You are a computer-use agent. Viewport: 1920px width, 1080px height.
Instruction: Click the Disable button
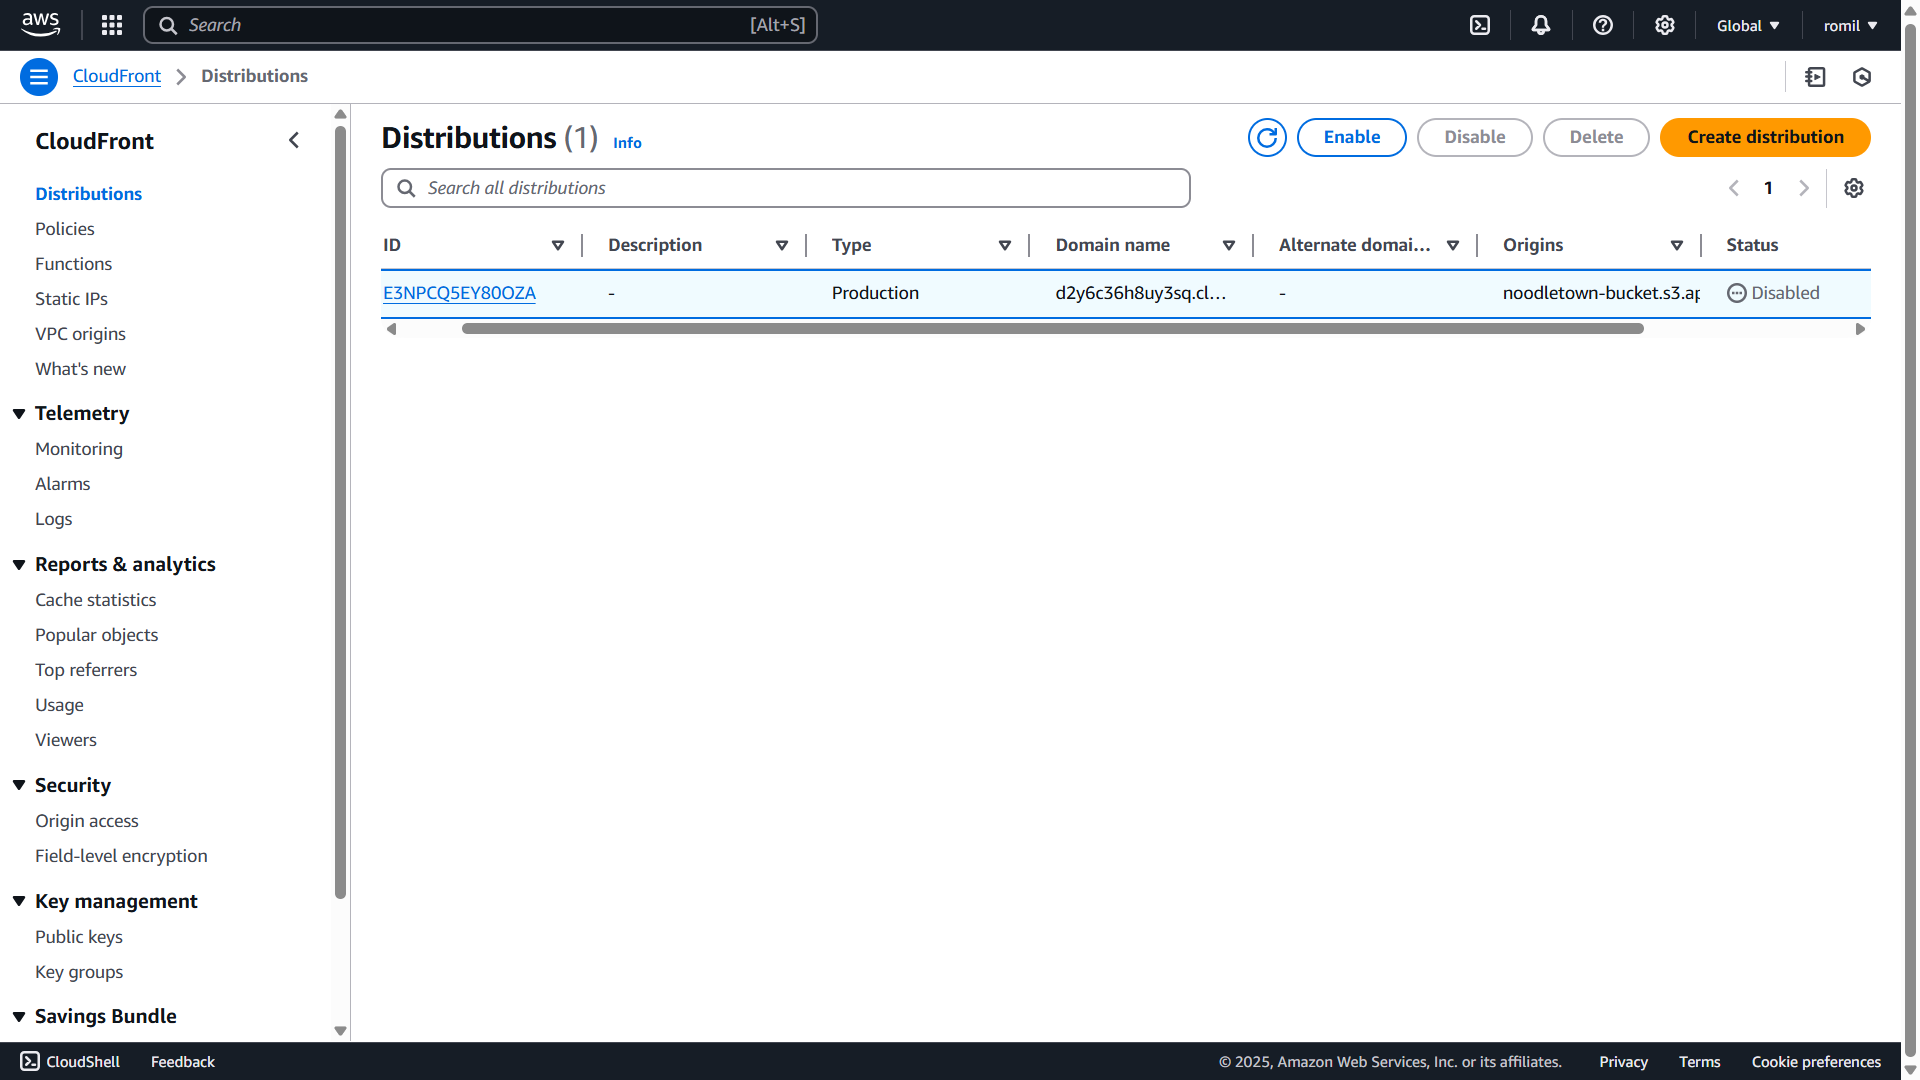pos(1475,137)
